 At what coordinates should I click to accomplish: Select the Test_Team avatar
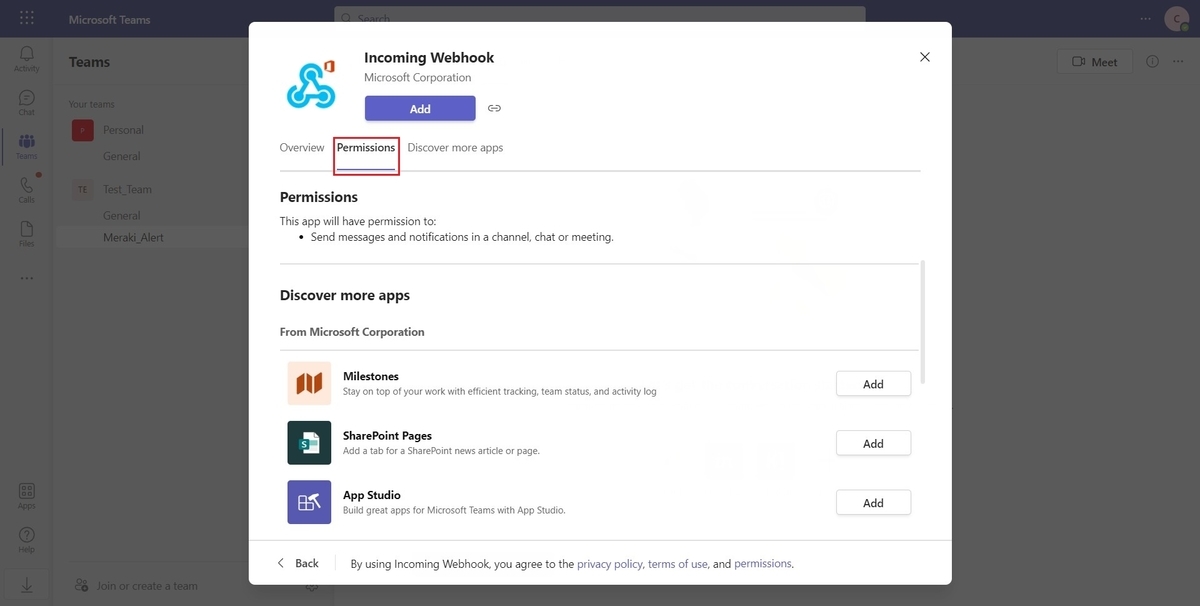point(83,189)
